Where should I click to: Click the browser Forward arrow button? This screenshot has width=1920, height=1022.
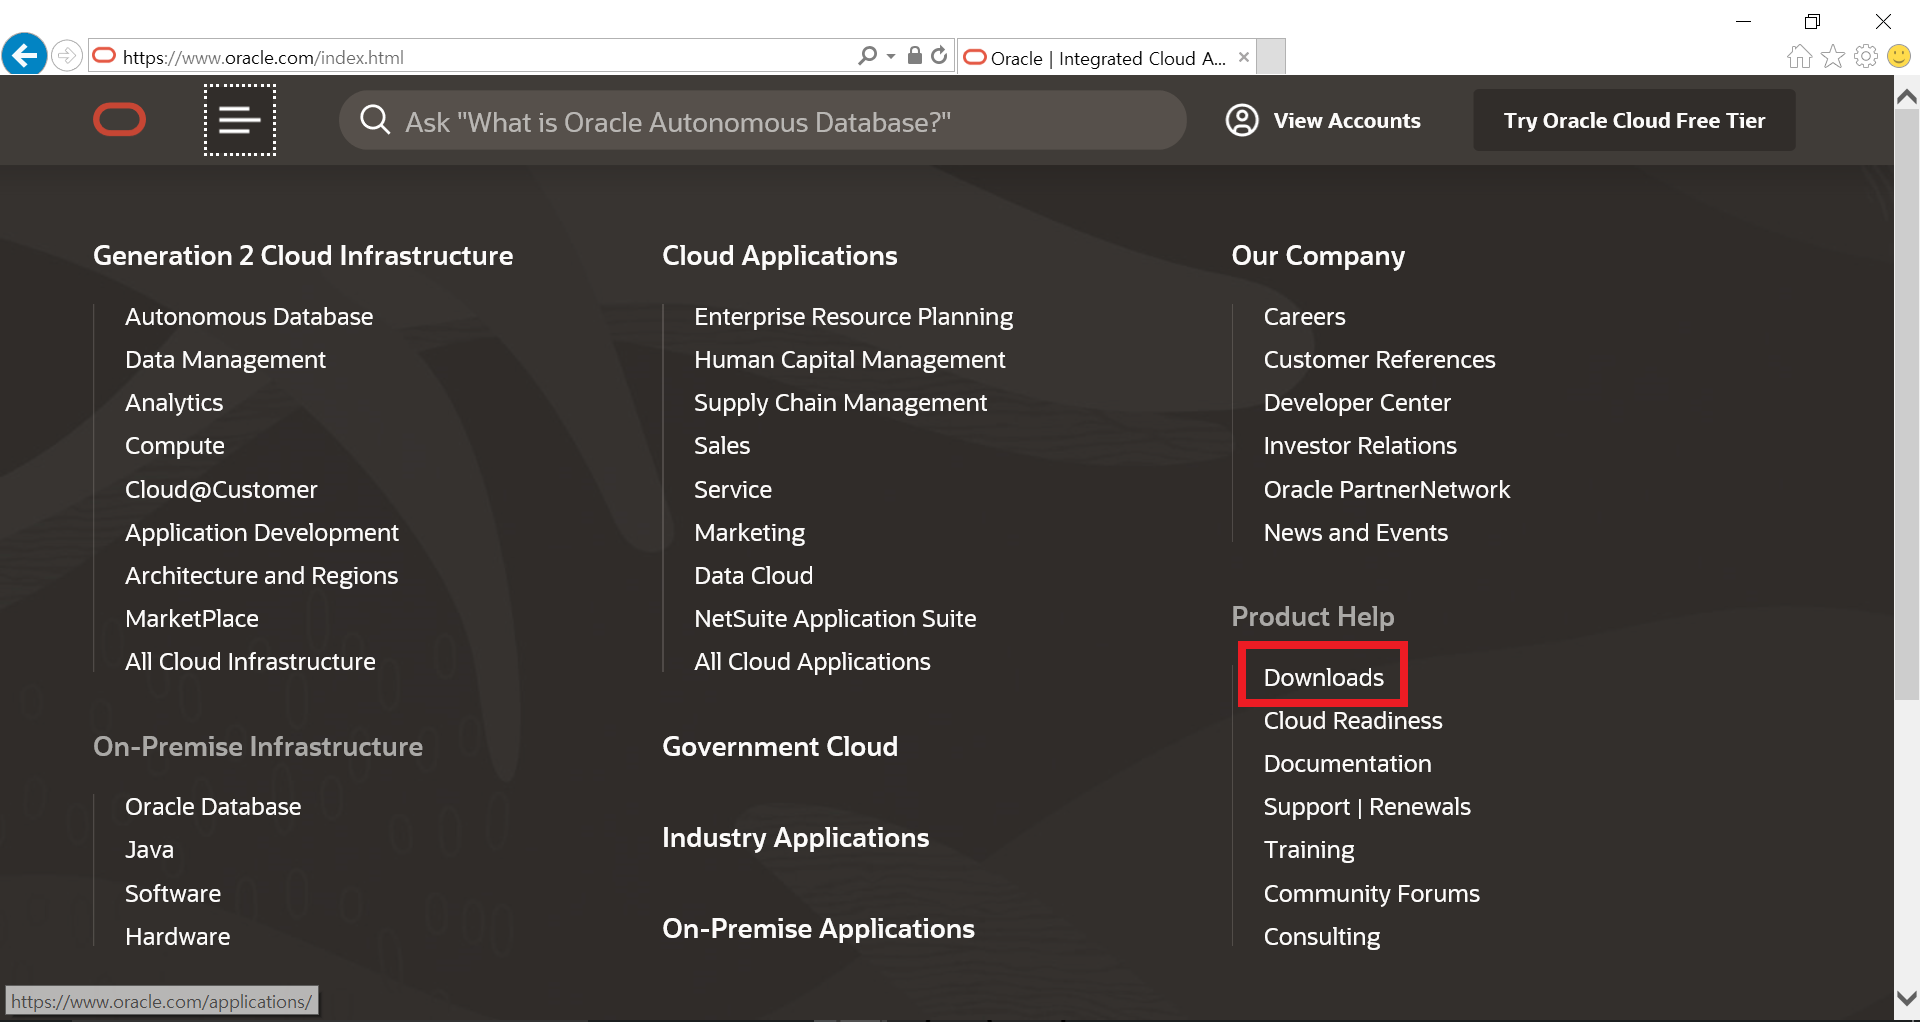(x=67, y=55)
